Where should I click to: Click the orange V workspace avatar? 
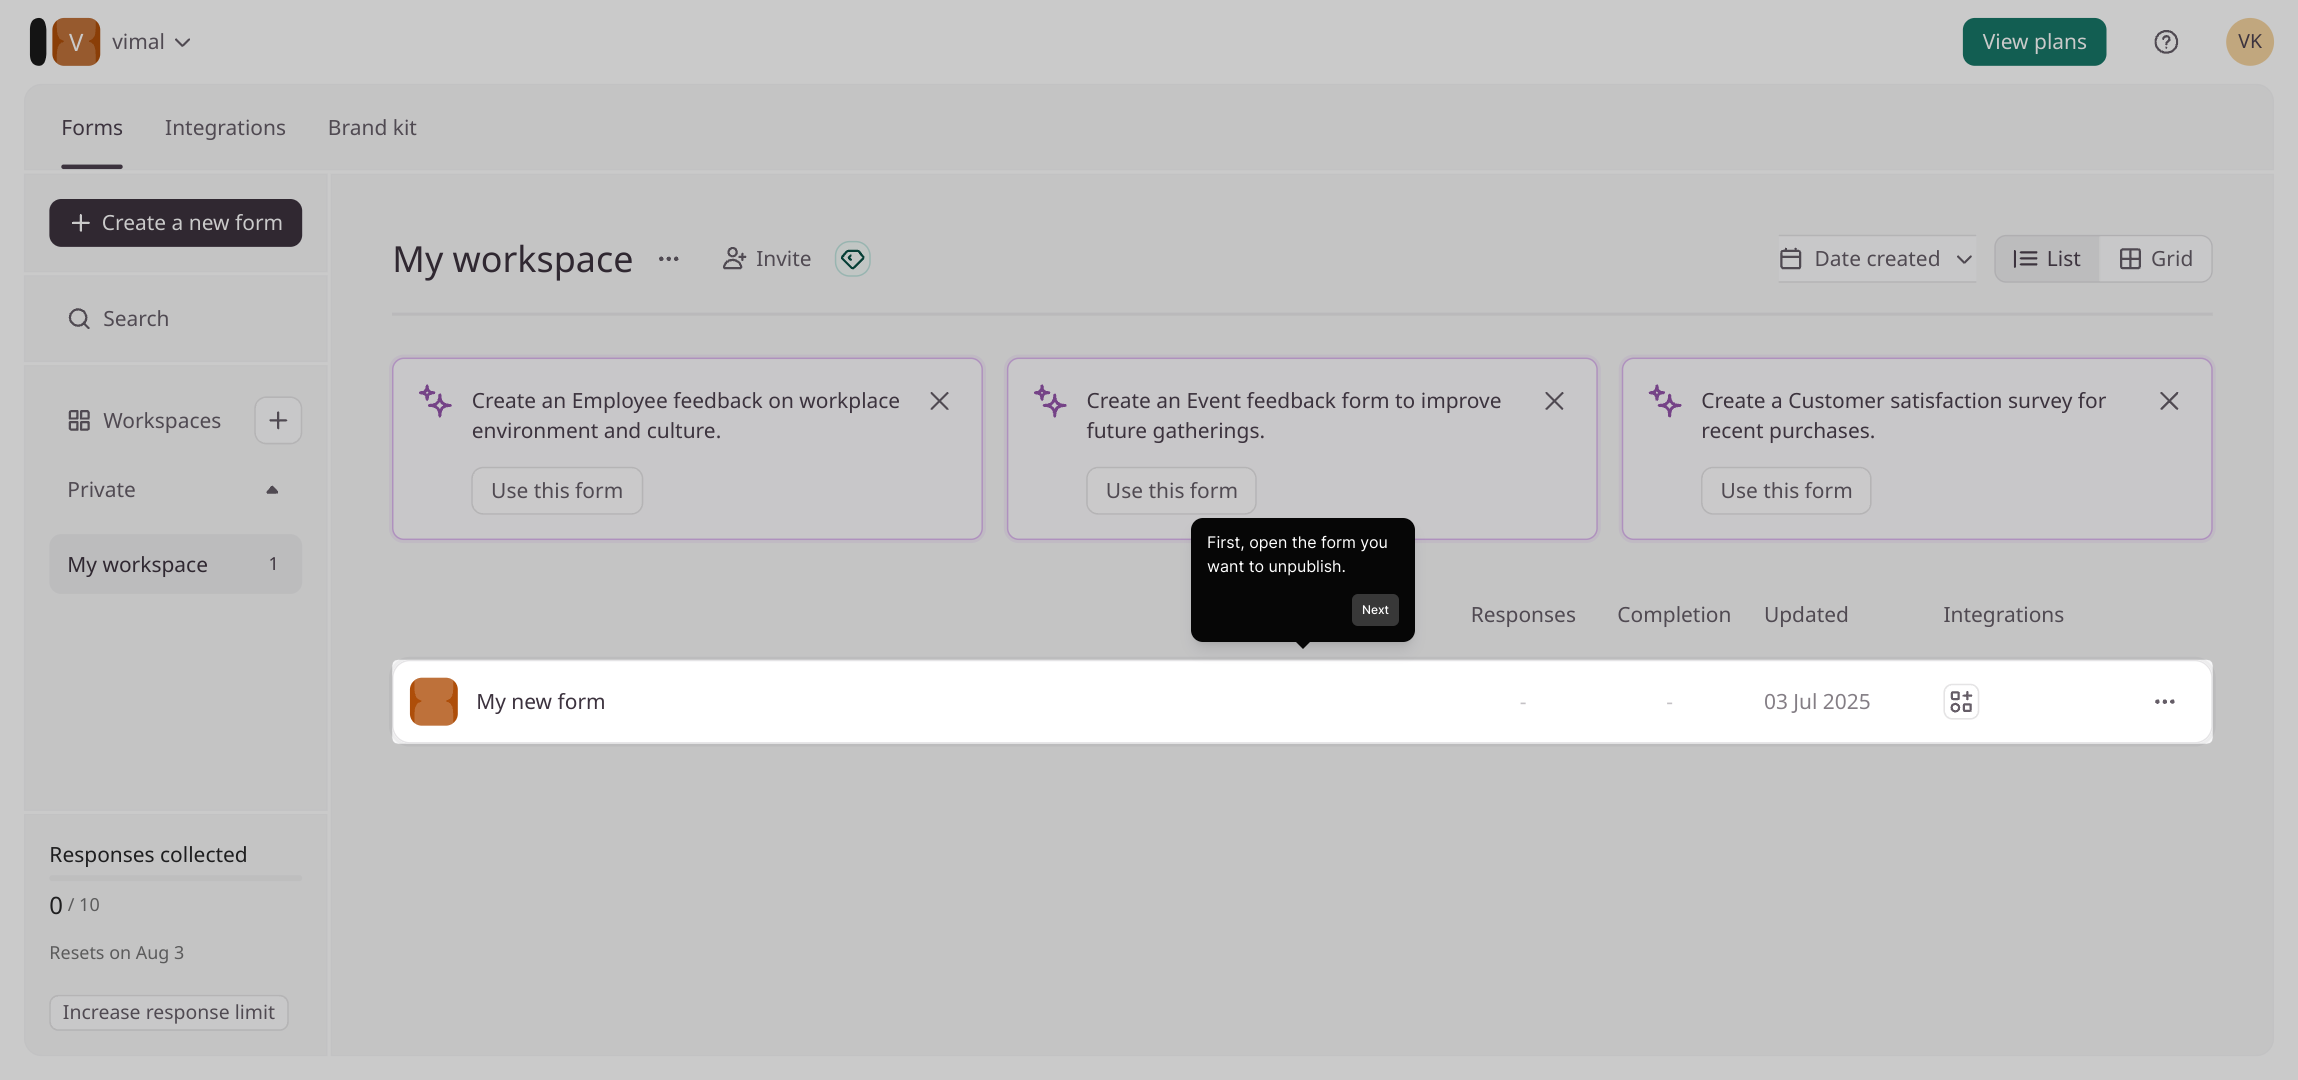[76, 42]
